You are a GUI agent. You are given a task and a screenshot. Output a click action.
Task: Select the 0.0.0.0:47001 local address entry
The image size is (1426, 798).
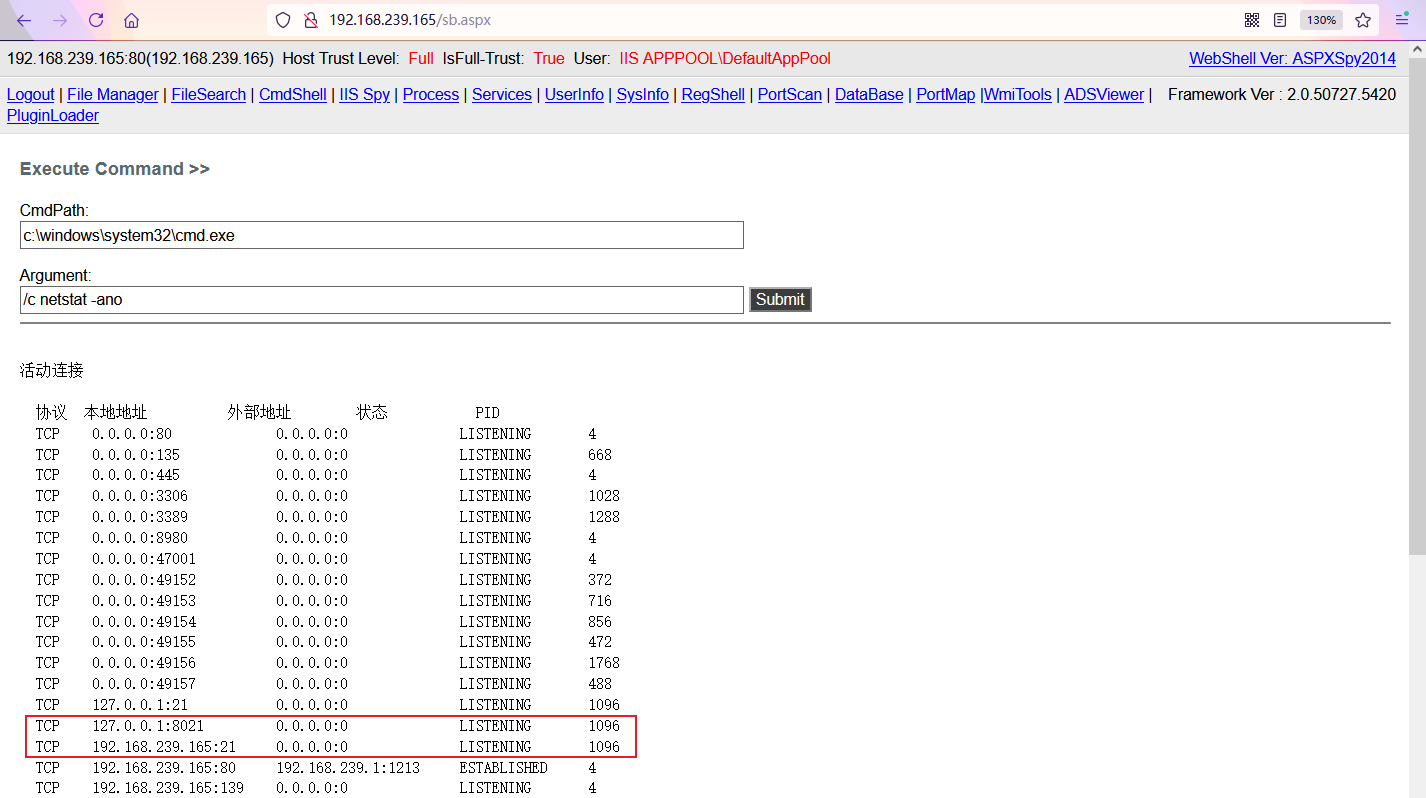pyautogui.click(x=144, y=559)
